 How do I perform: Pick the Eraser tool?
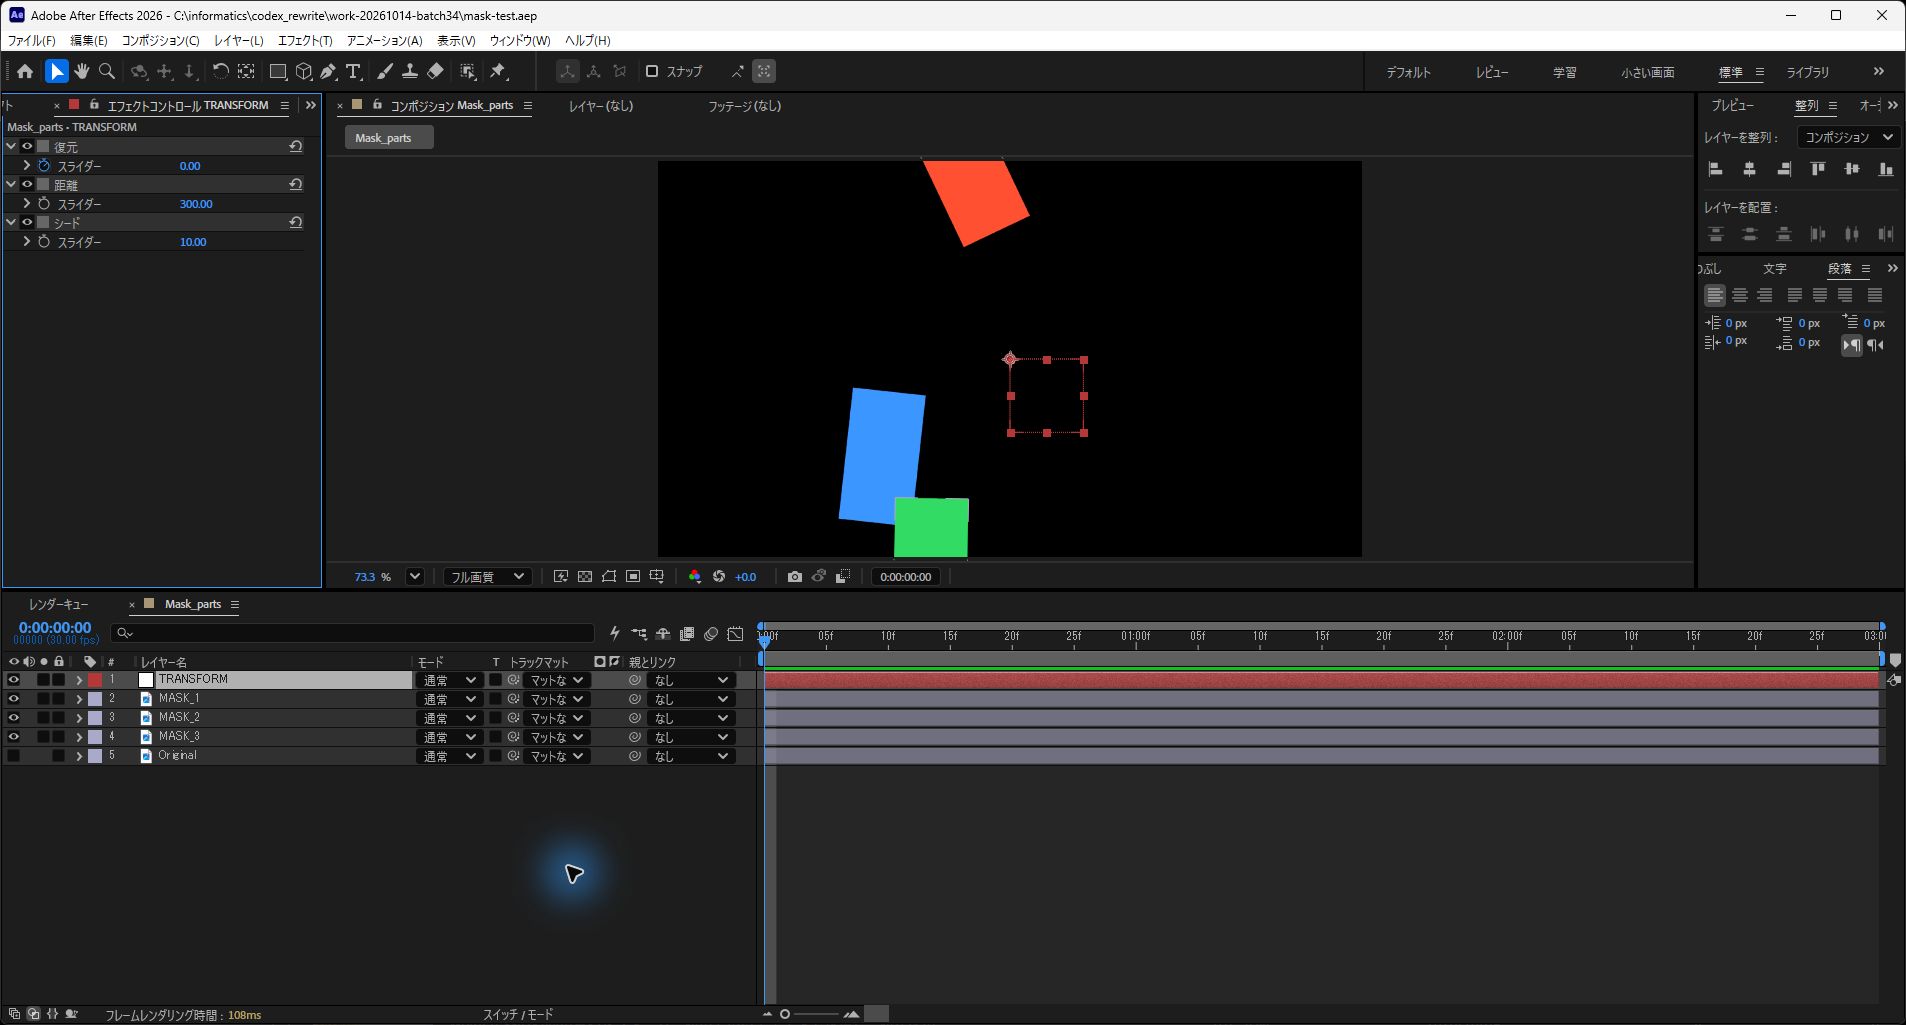click(x=435, y=71)
